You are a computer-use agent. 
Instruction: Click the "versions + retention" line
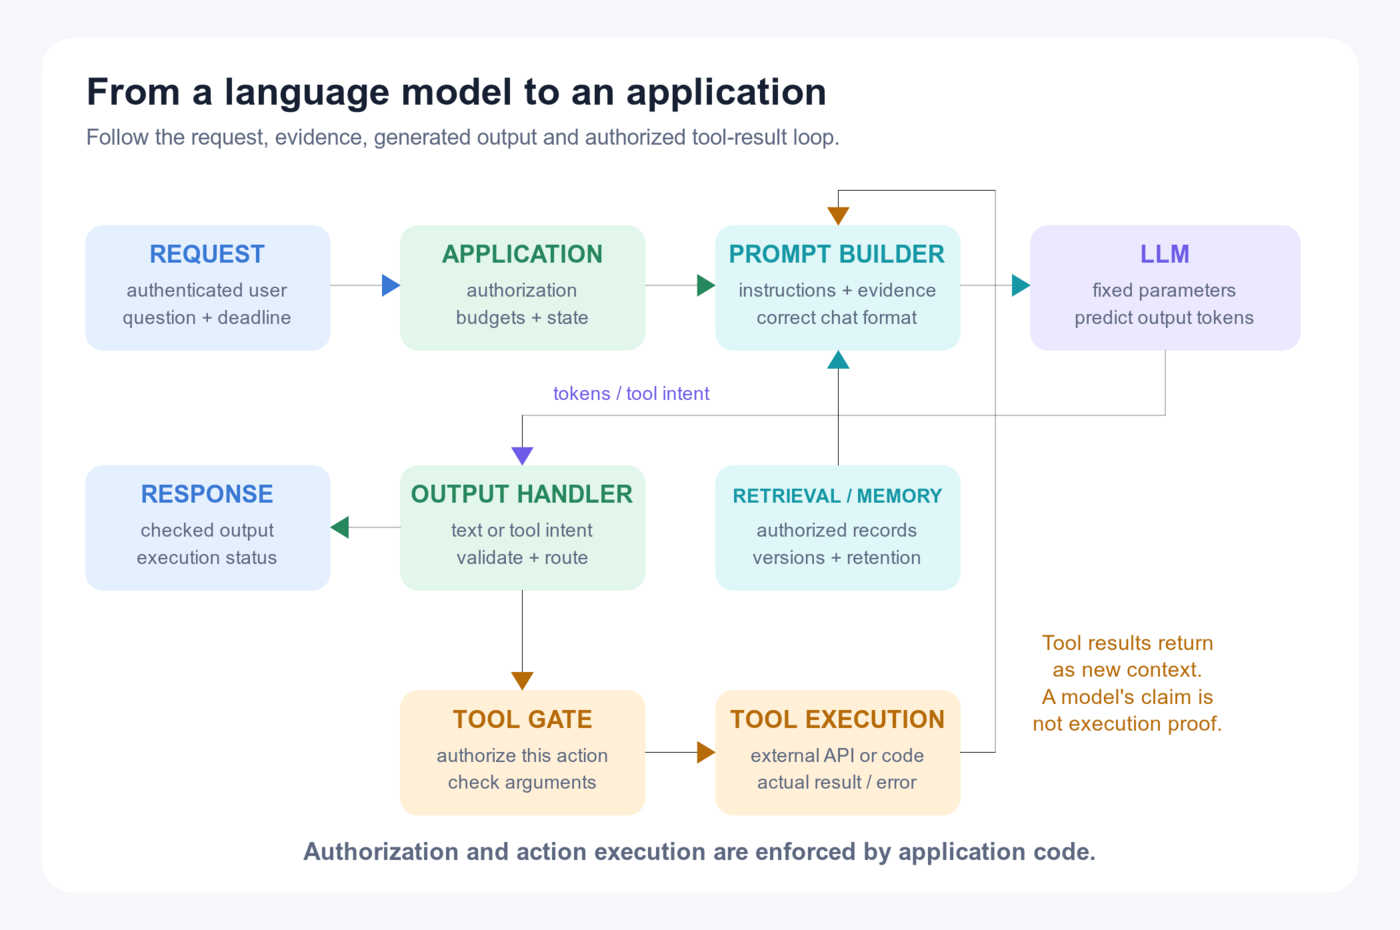837,557
